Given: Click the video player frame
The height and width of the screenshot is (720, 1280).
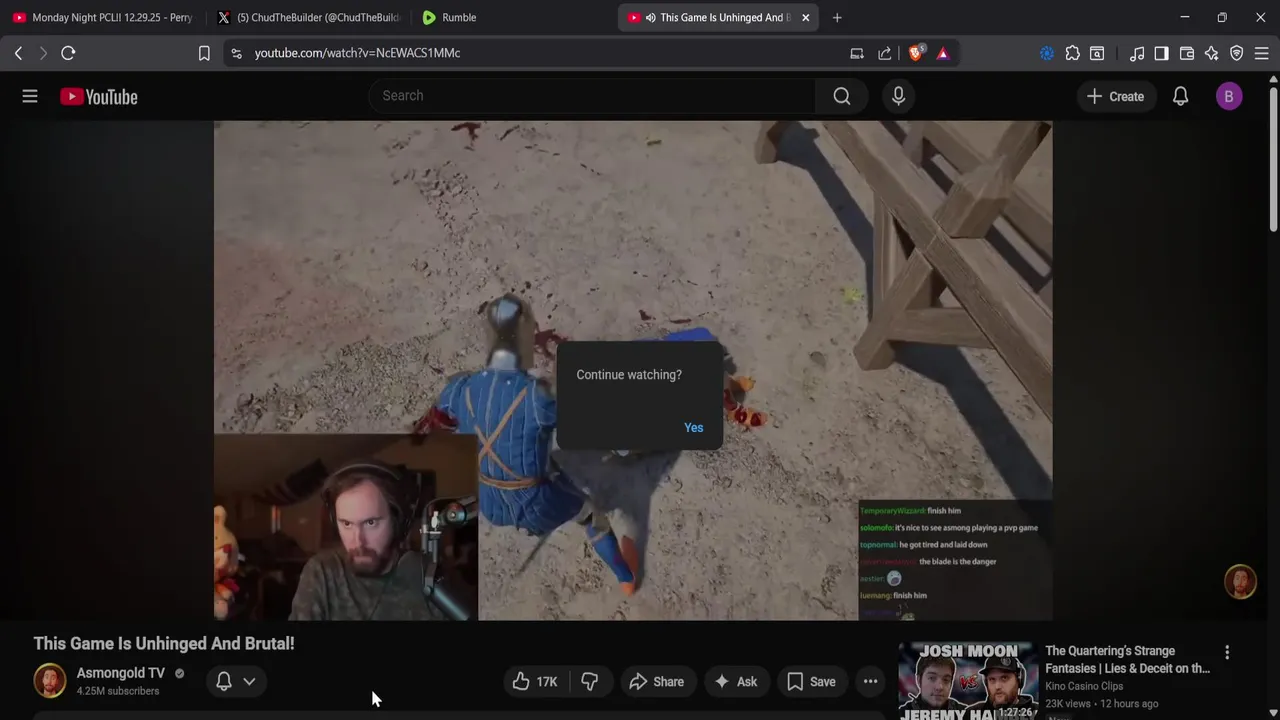Looking at the screenshot, I should [633, 371].
